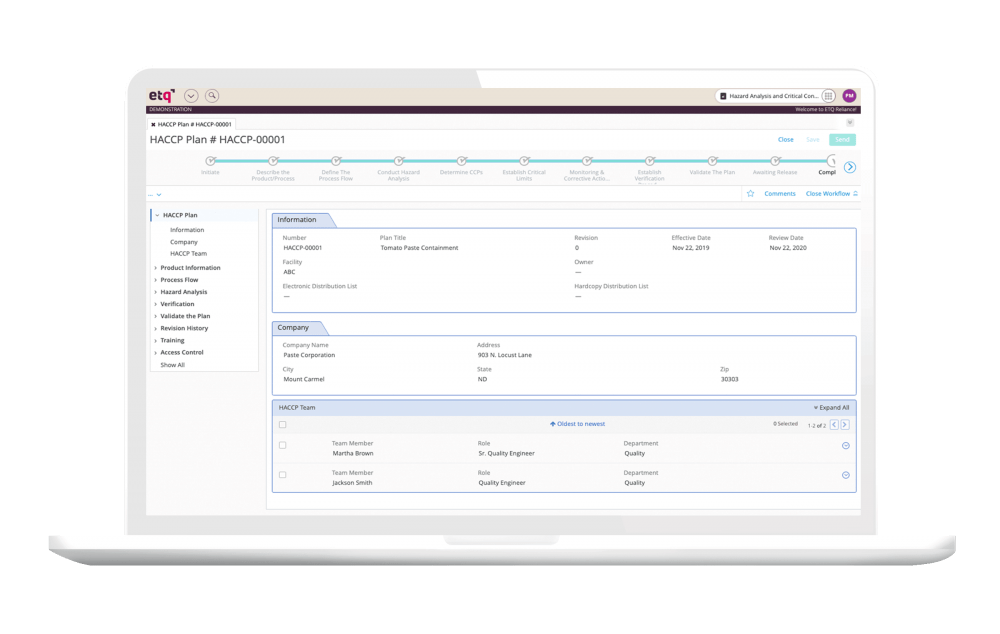This screenshot has height=634, width=1000.
Task: Select the Jackson Smith row checkbox
Action: [283, 475]
